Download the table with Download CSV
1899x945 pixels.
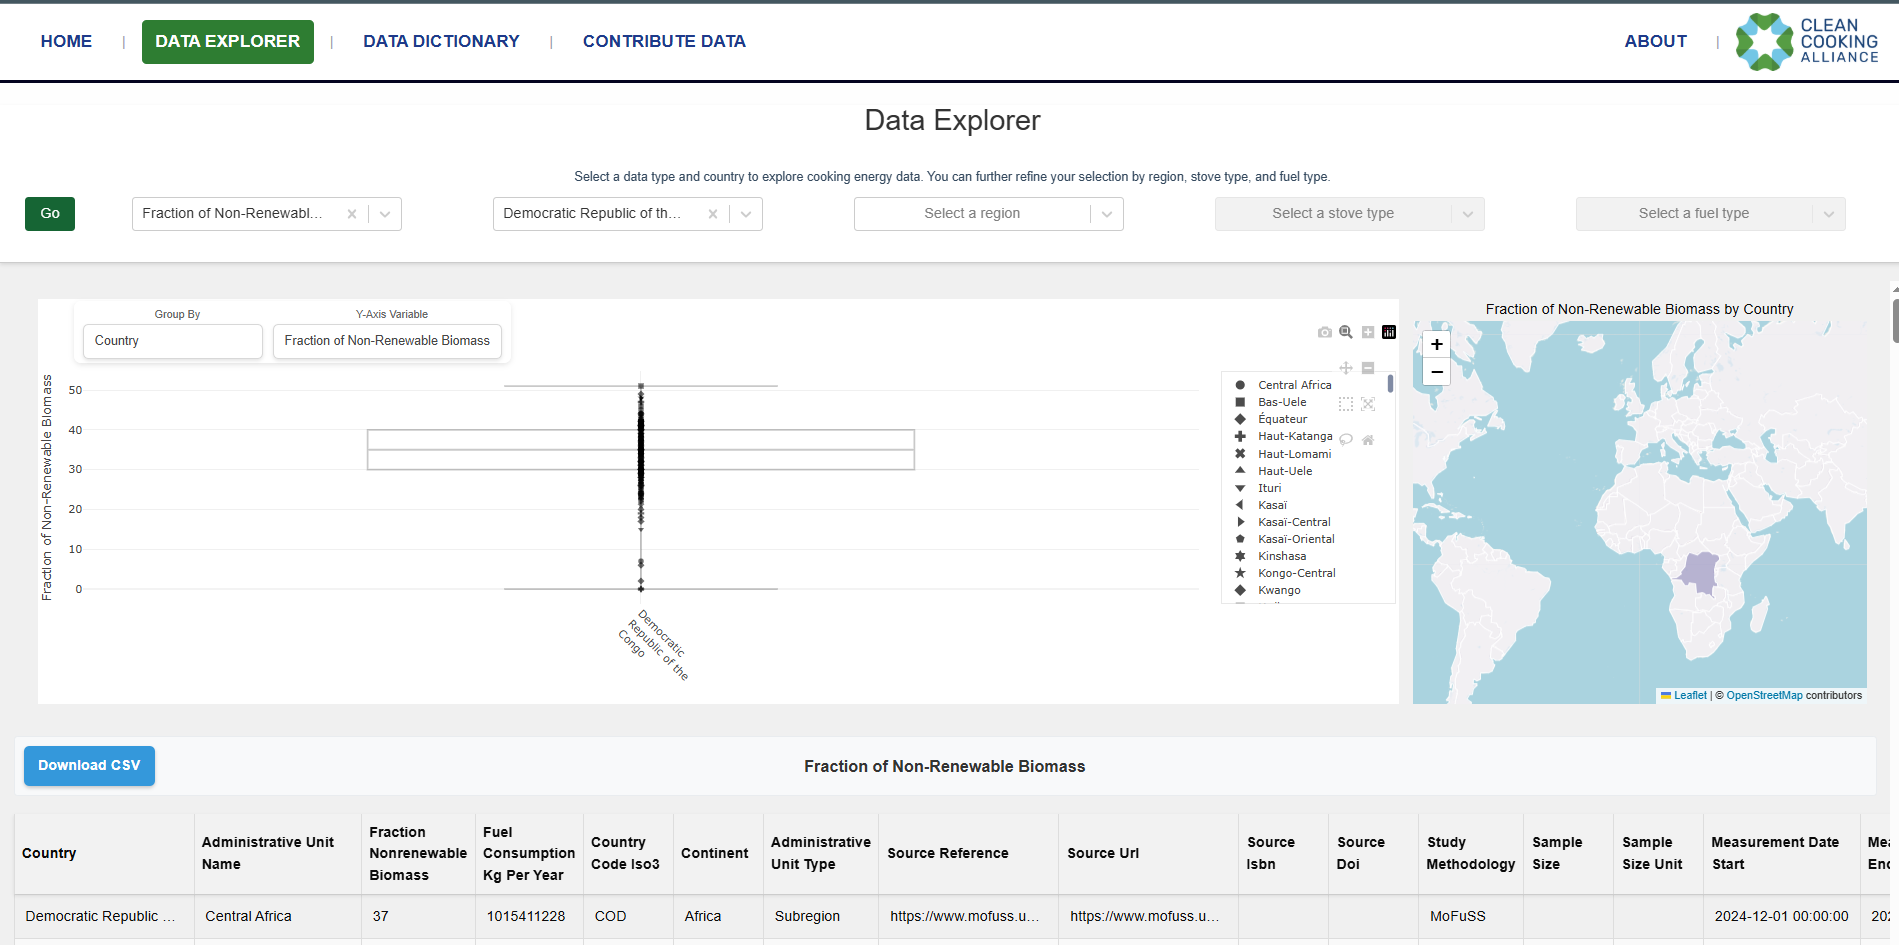[89, 765]
